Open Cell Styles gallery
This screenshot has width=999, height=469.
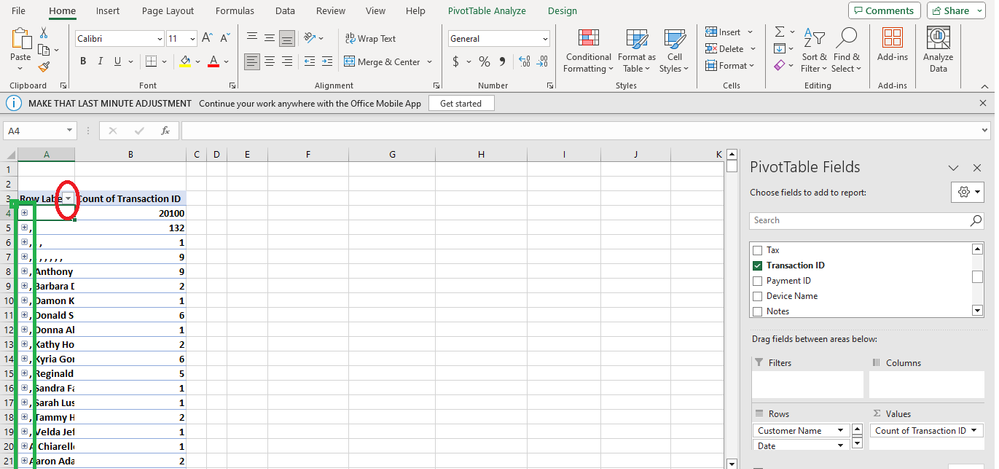coord(674,51)
